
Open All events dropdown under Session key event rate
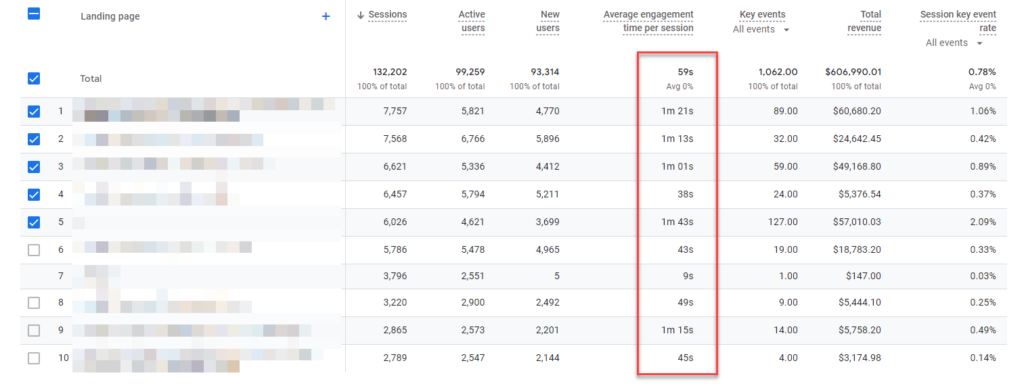pos(954,43)
